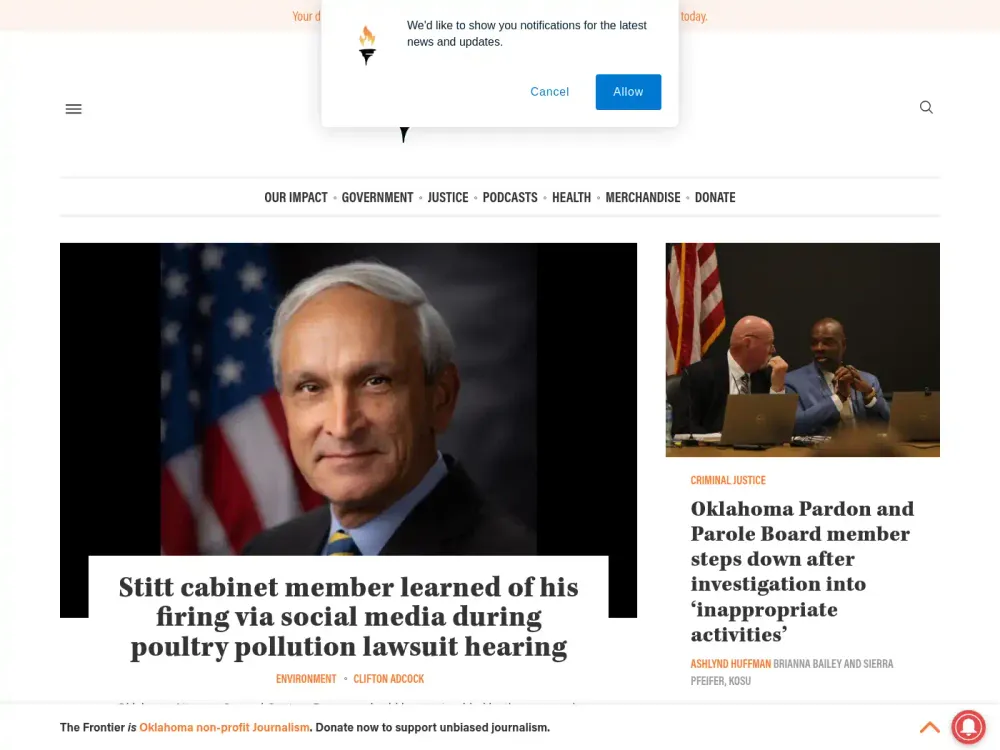Click the search magnifier icon
The image size is (1000, 750).
point(926,107)
